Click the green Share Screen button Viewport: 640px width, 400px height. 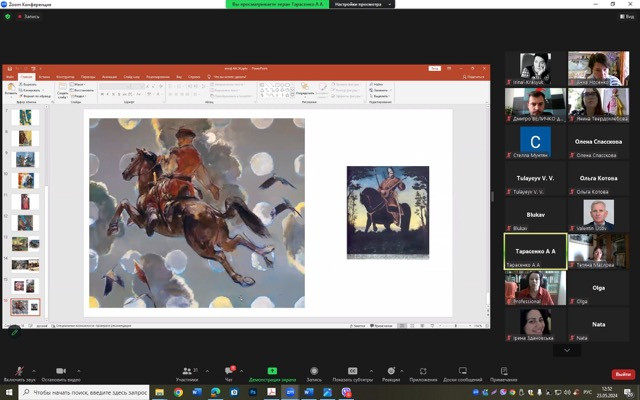272,371
